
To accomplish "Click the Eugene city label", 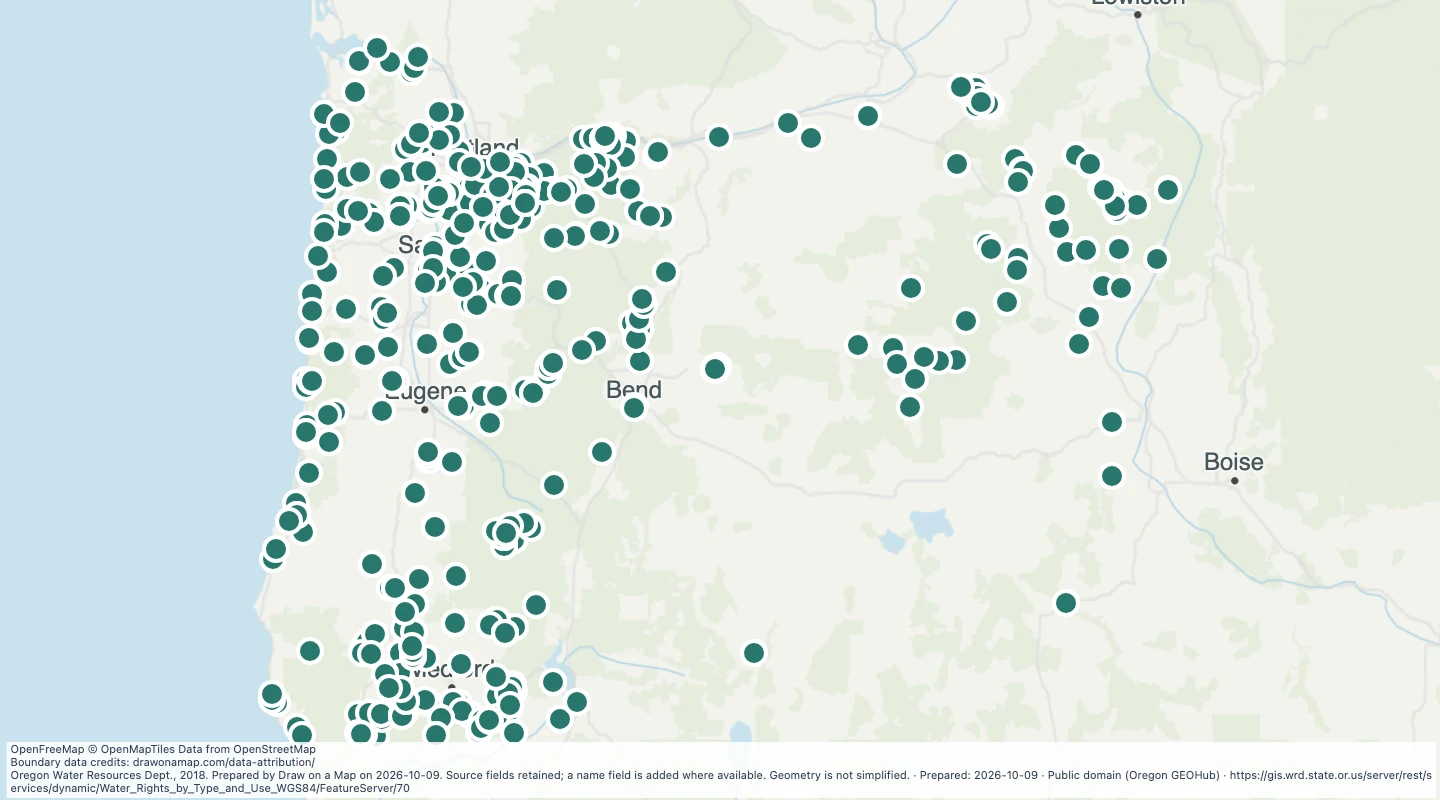I will pyautogui.click(x=426, y=391).
